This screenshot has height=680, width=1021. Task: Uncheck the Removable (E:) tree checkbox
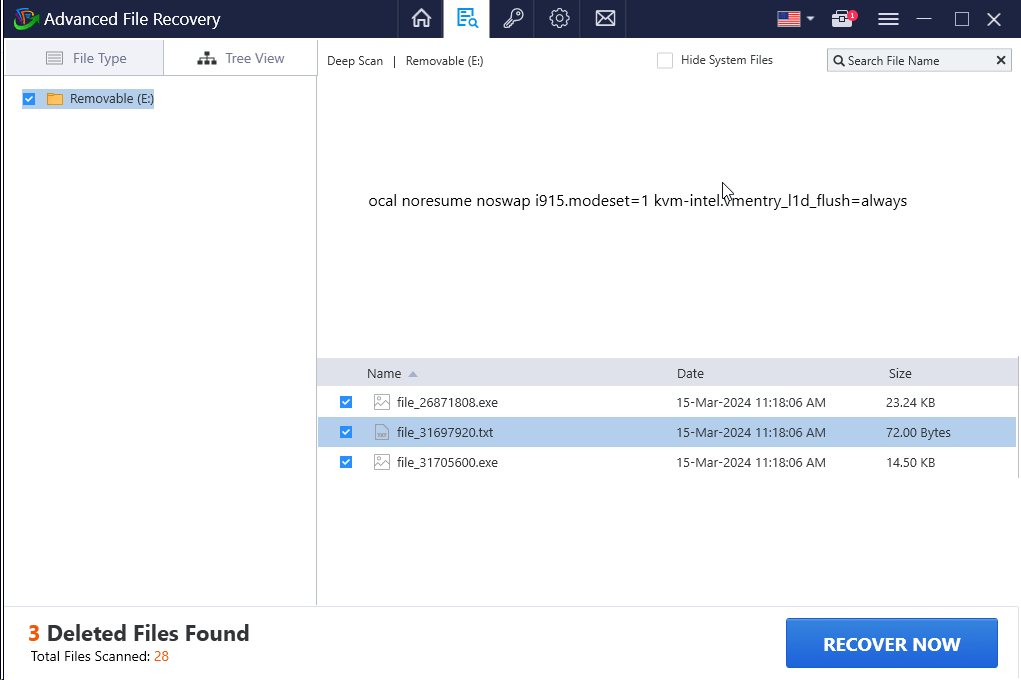pos(29,99)
